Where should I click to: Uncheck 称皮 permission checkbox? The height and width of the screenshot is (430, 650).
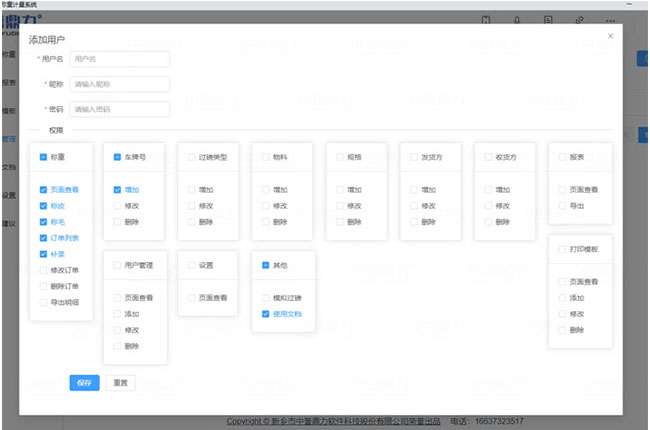(x=43, y=205)
